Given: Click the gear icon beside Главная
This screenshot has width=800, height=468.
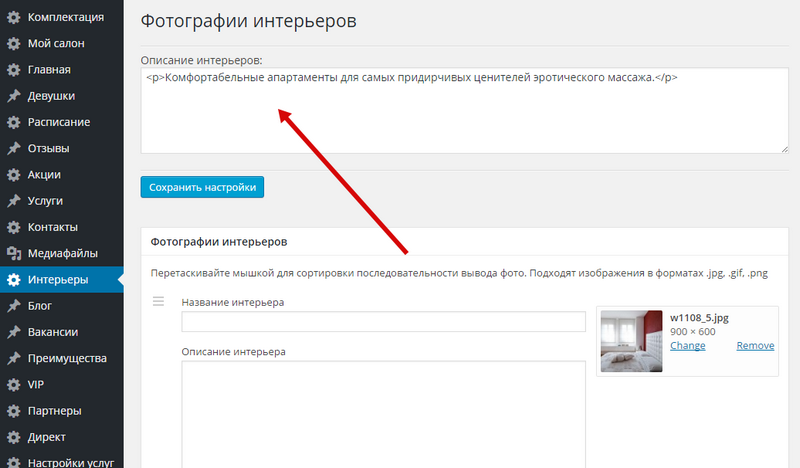Looking at the screenshot, I should click(14, 69).
